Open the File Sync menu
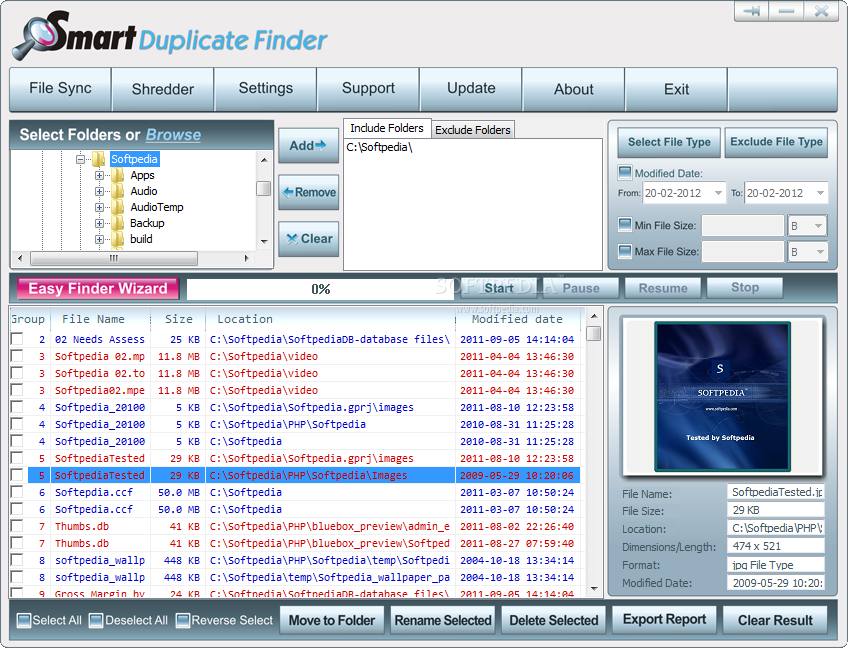The width and height of the screenshot is (848, 648). pyautogui.click(x=60, y=89)
